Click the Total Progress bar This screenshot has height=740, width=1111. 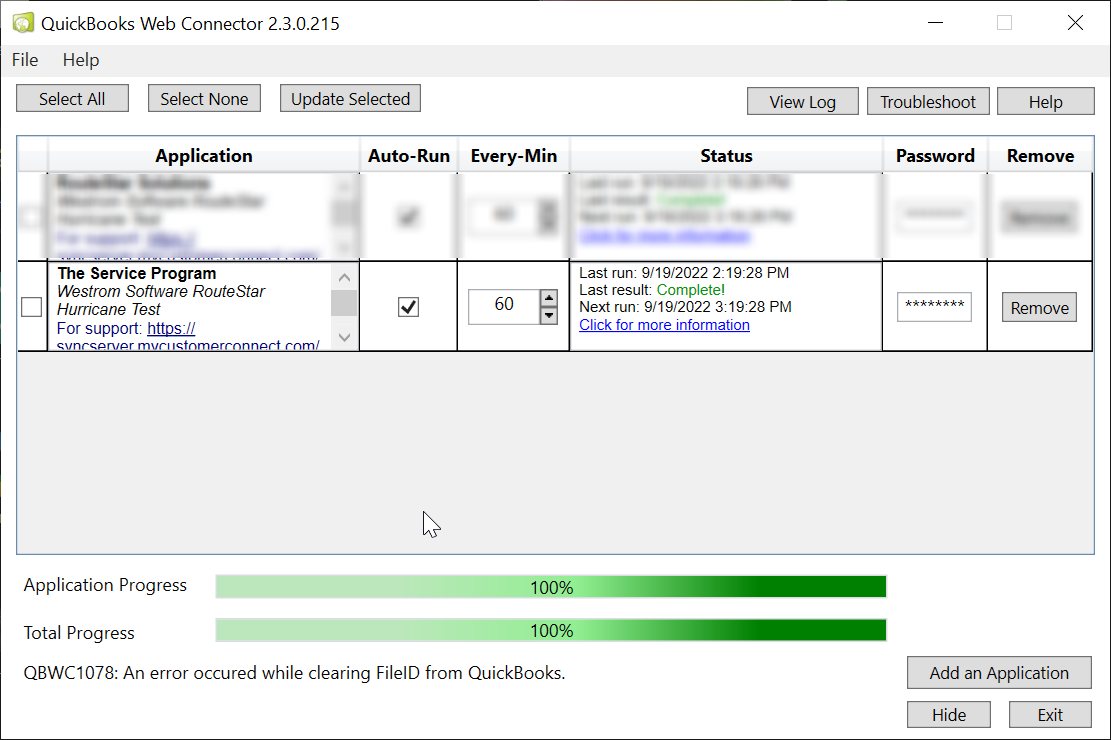point(551,630)
